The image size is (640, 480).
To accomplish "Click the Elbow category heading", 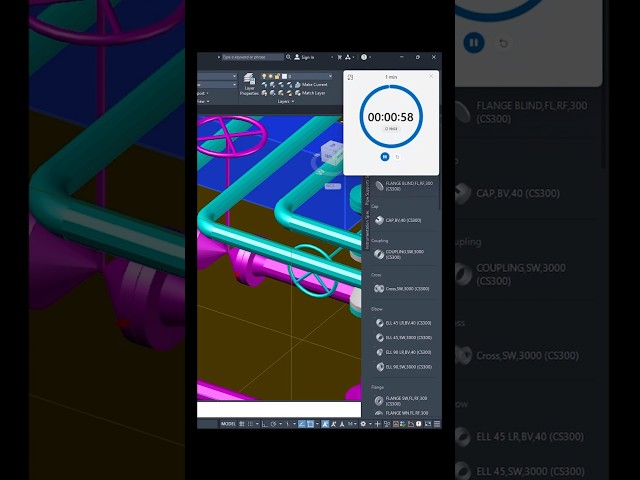I will pos(377,309).
